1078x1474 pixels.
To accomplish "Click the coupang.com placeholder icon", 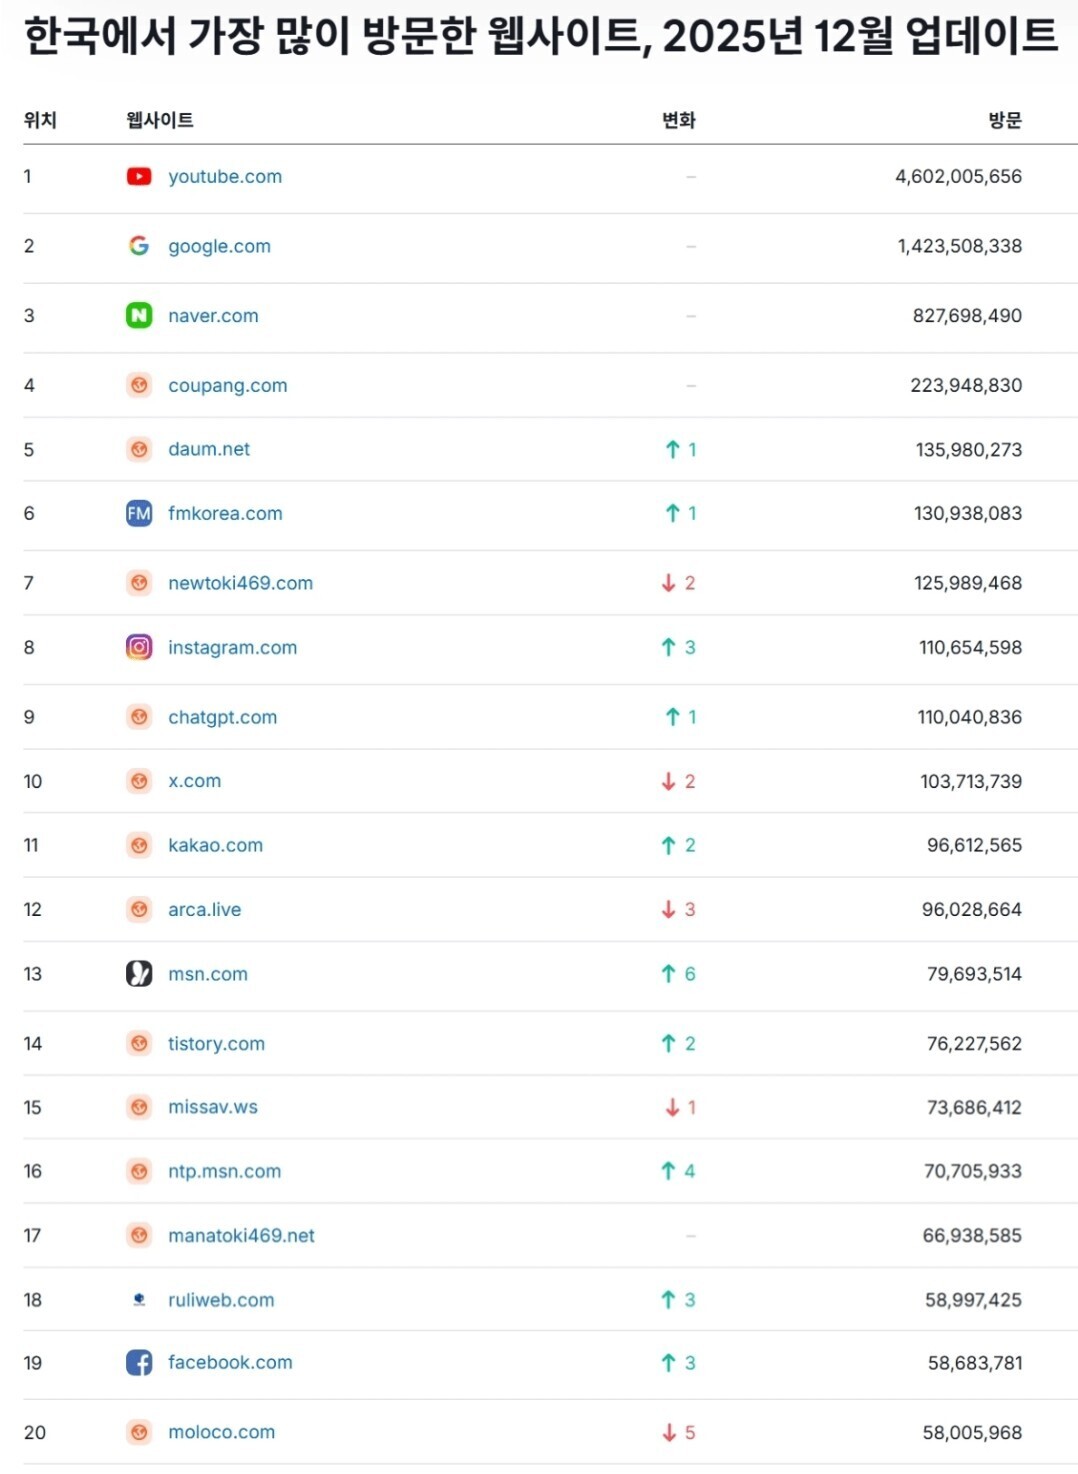I will click(139, 386).
